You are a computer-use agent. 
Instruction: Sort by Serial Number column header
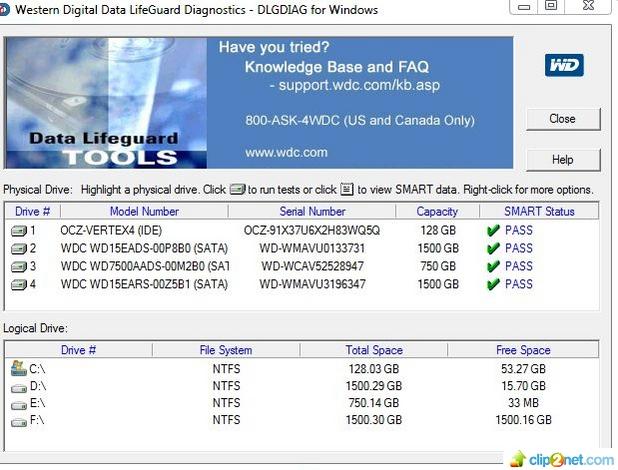coord(312,211)
